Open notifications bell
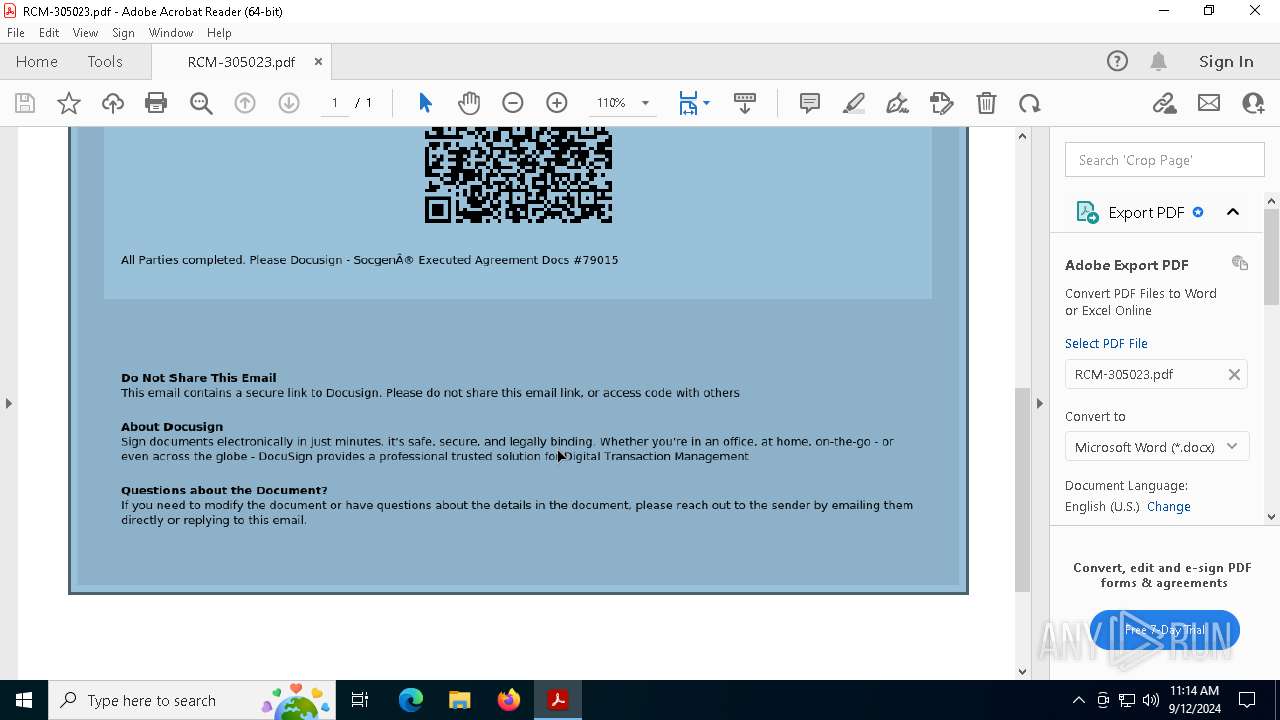The height and width of the screenshot is (720, 1280). click(x=1159, y=61)
